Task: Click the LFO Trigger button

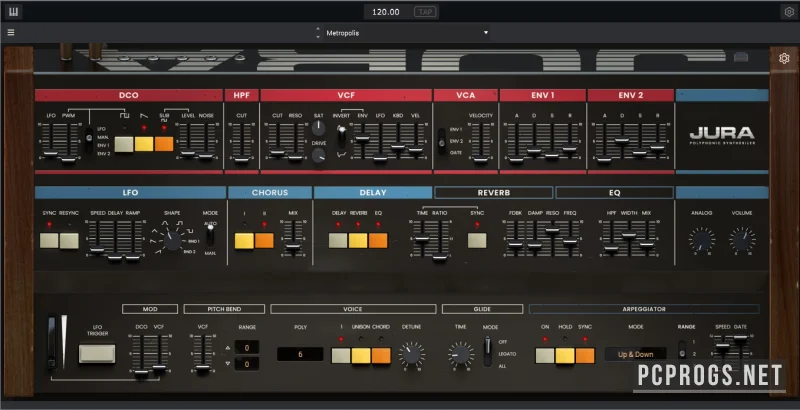Action: [97, 354]
